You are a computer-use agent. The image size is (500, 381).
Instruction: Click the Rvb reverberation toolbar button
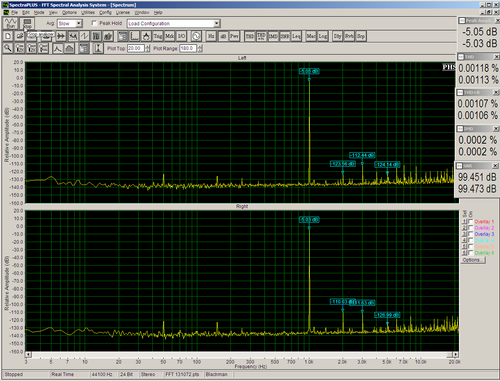[349, 36]
